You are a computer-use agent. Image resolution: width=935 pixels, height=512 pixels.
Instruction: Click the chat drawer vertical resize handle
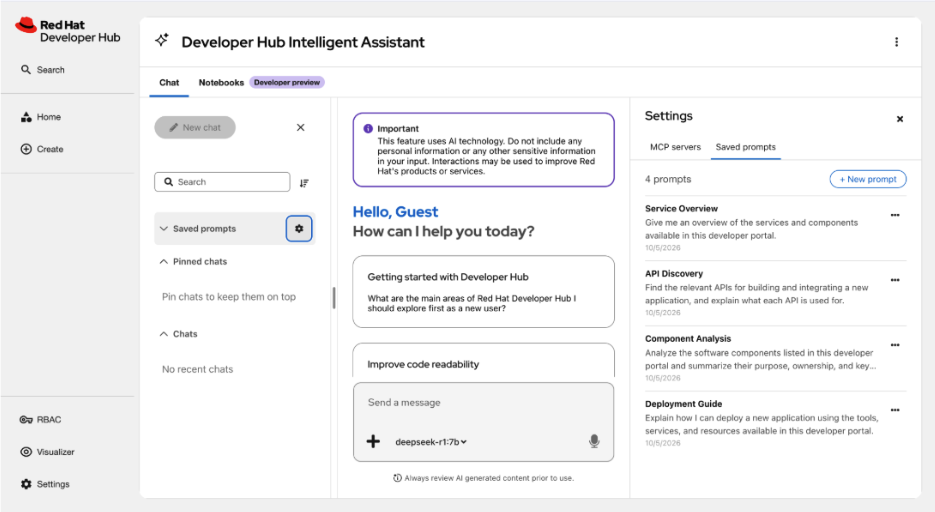click(x=334, y=298)
